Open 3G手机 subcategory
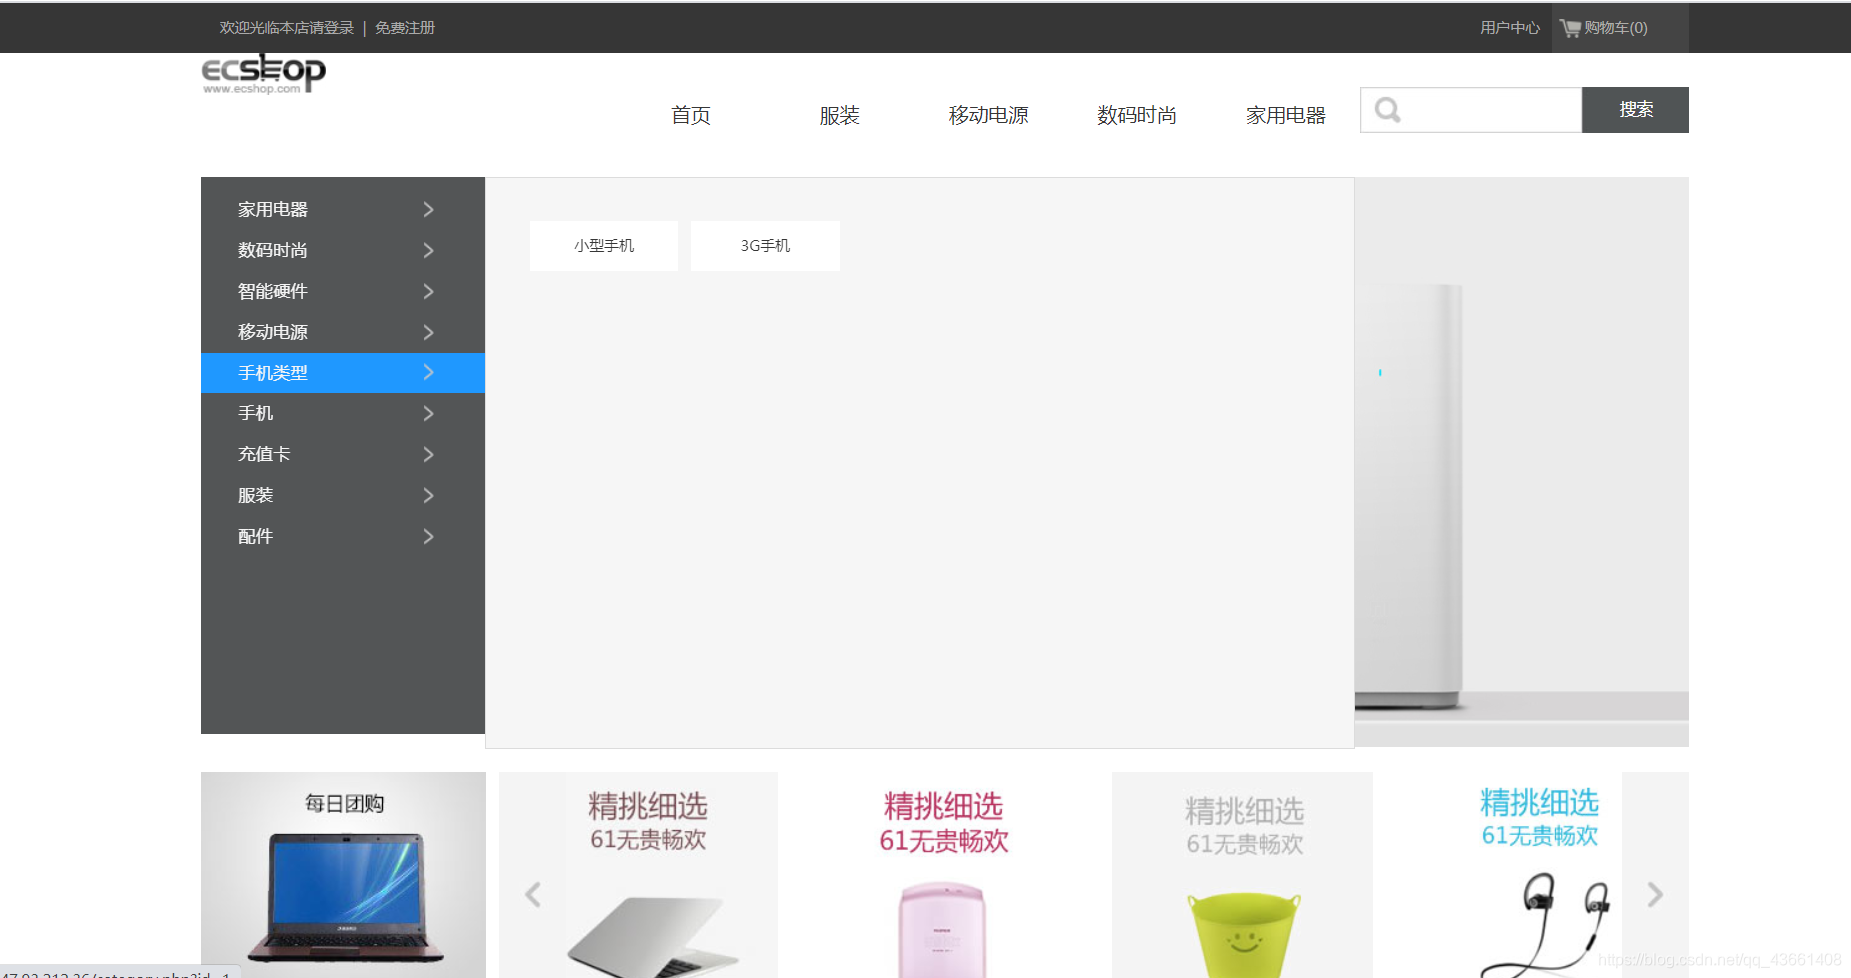Screen dimensions: 1851x978 pyautogui.click(x=765, y=246)
